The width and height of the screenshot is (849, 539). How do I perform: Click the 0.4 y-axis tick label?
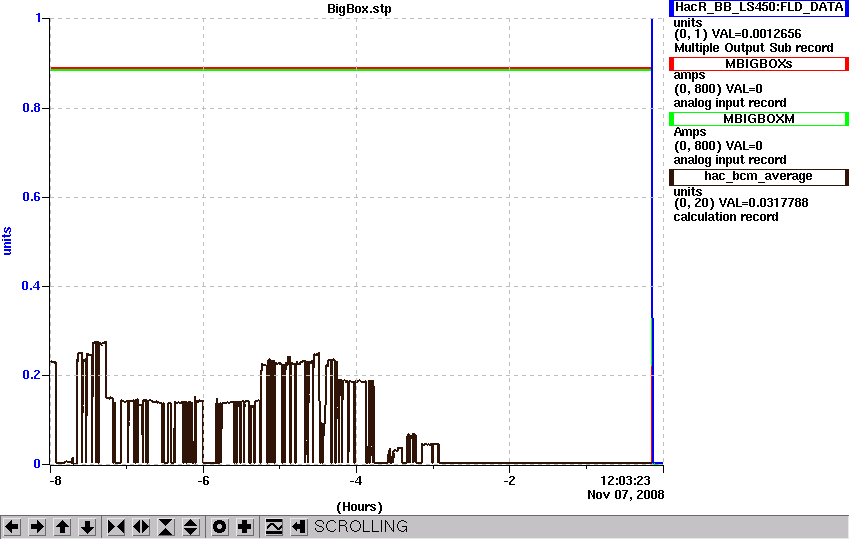click(31, 285)
